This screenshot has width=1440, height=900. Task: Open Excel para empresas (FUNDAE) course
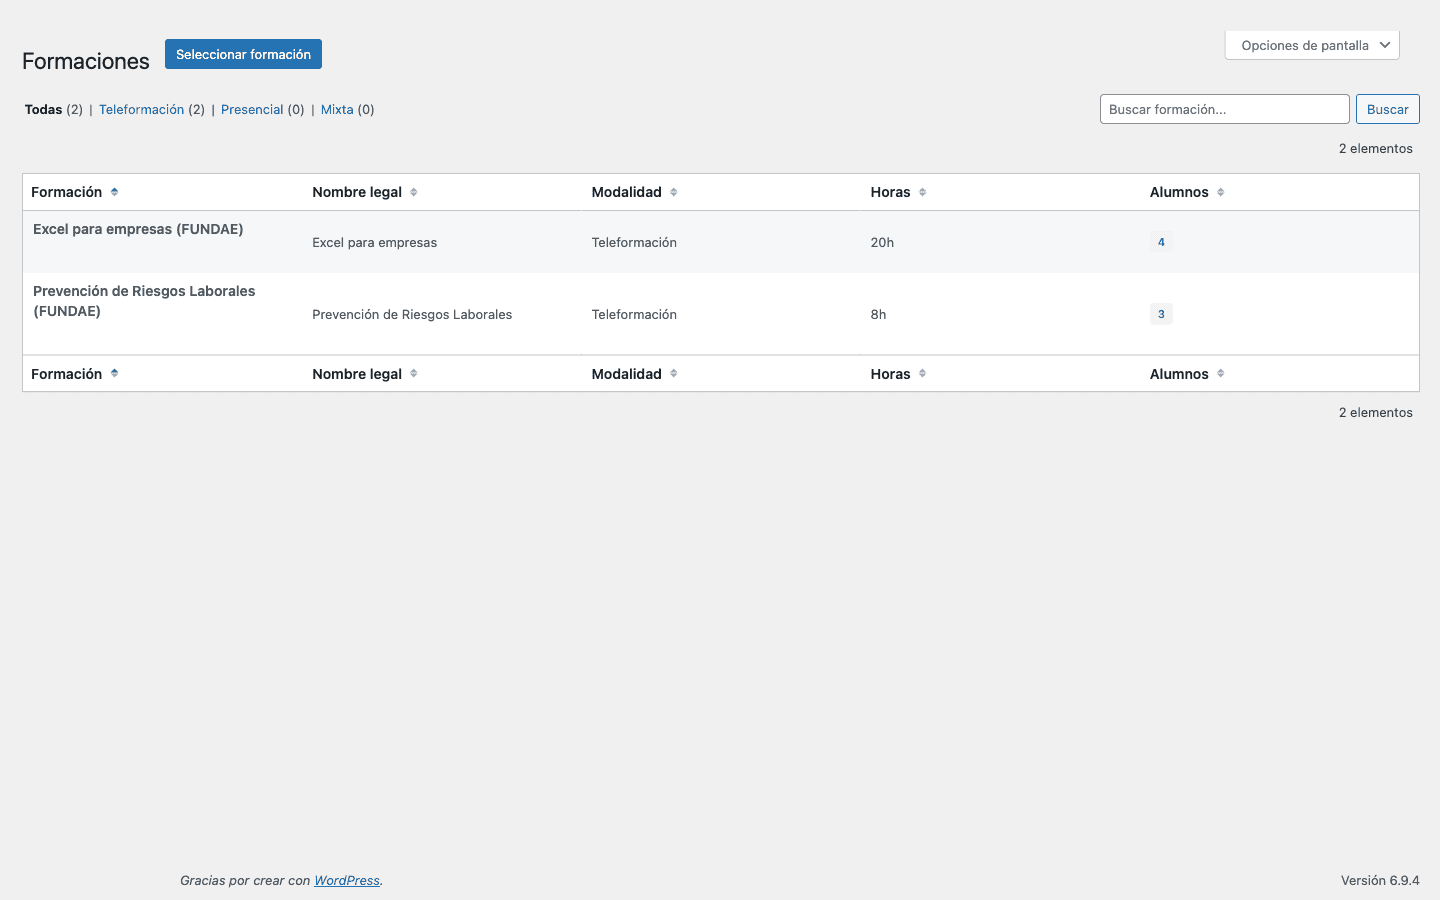click(138, 229)
